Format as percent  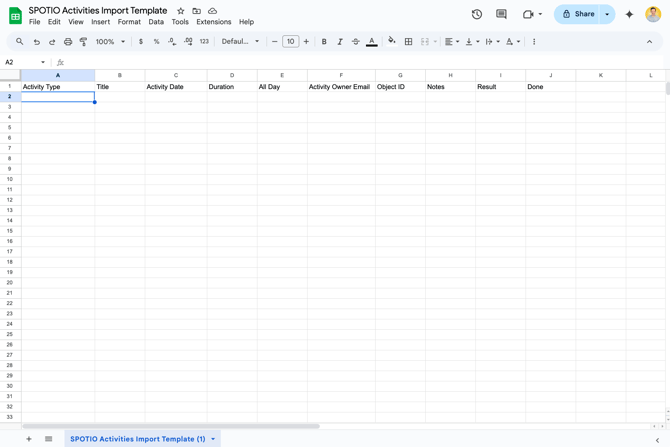[x=156, y=41]
